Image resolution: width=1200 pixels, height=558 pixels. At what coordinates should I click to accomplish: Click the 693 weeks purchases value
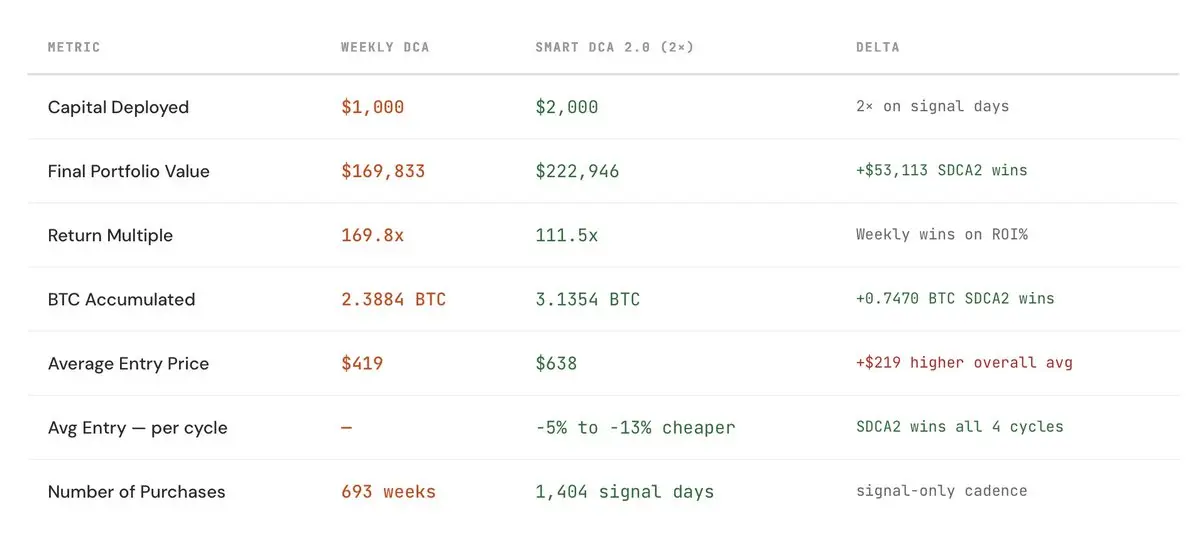pyautogui.click(x=388, y=491)
